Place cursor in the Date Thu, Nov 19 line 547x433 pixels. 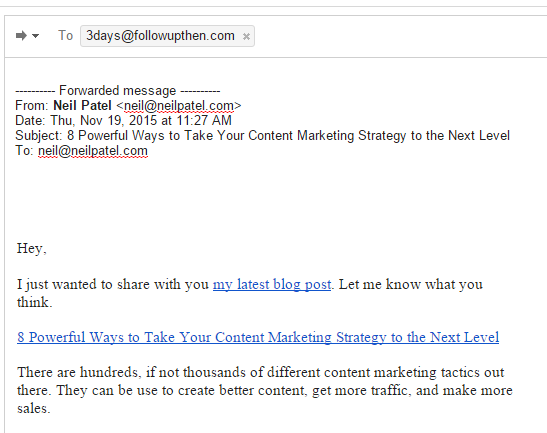tap(123, 121)
